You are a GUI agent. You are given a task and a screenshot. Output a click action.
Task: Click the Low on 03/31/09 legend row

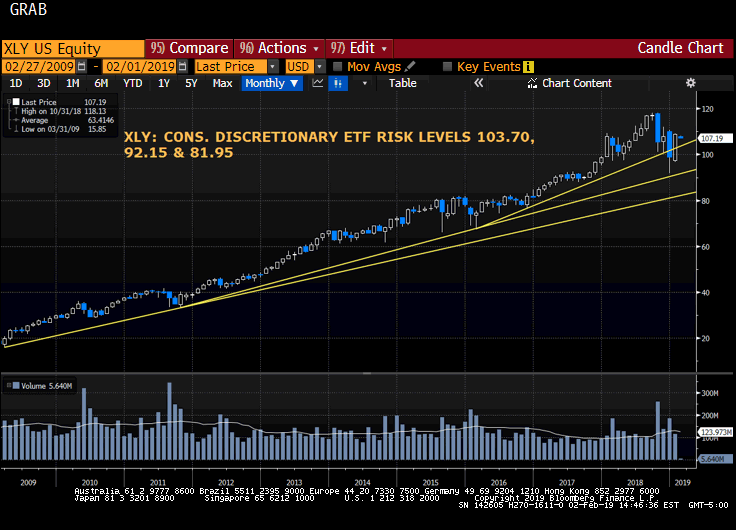point(61,129)
